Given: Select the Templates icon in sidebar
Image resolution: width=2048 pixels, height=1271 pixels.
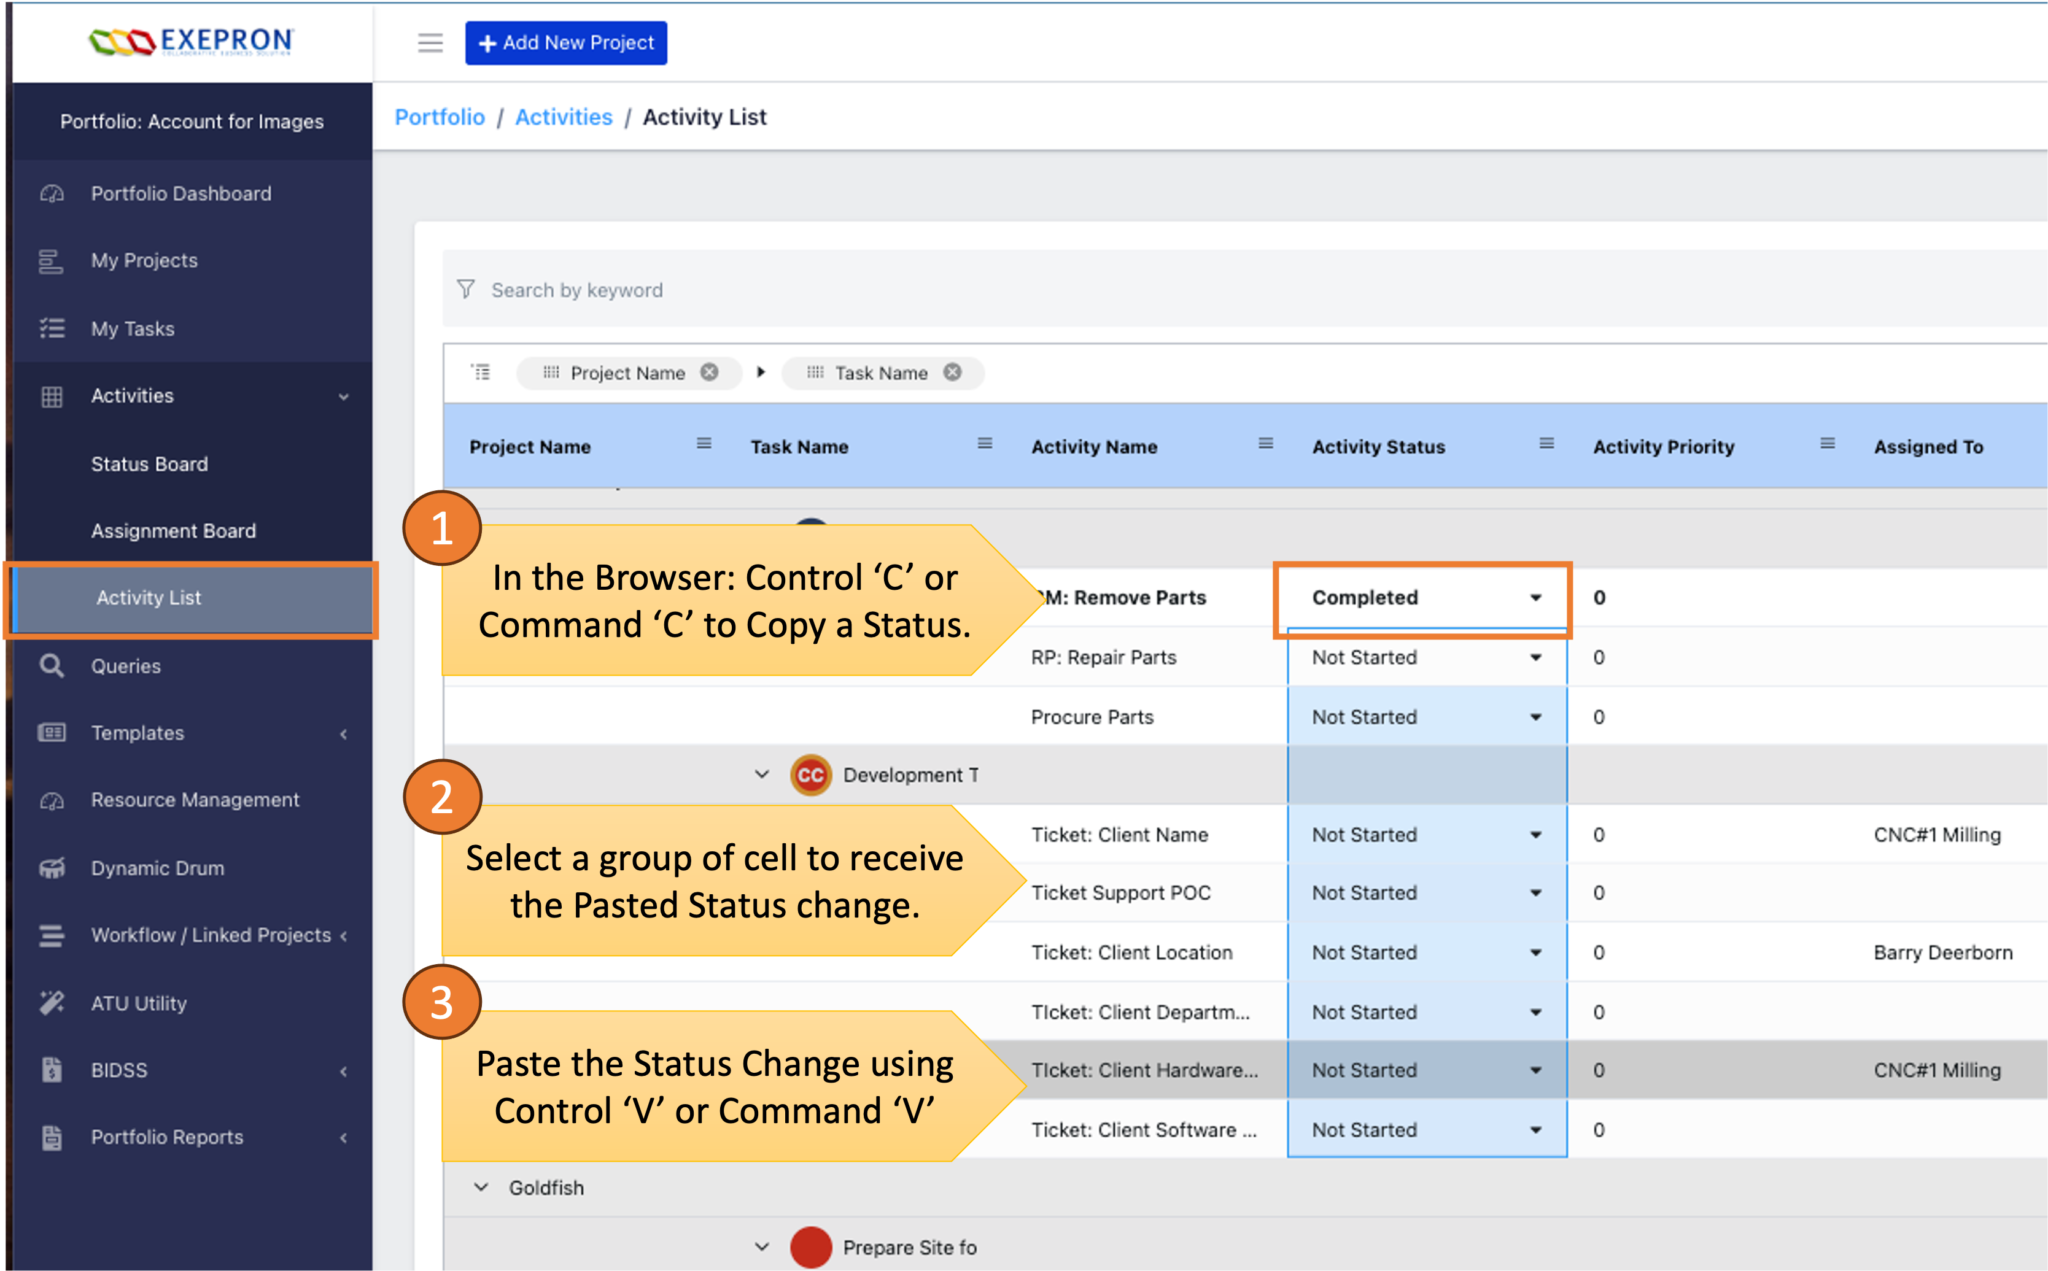Looking at the screenshot, I should coord(52,732).
